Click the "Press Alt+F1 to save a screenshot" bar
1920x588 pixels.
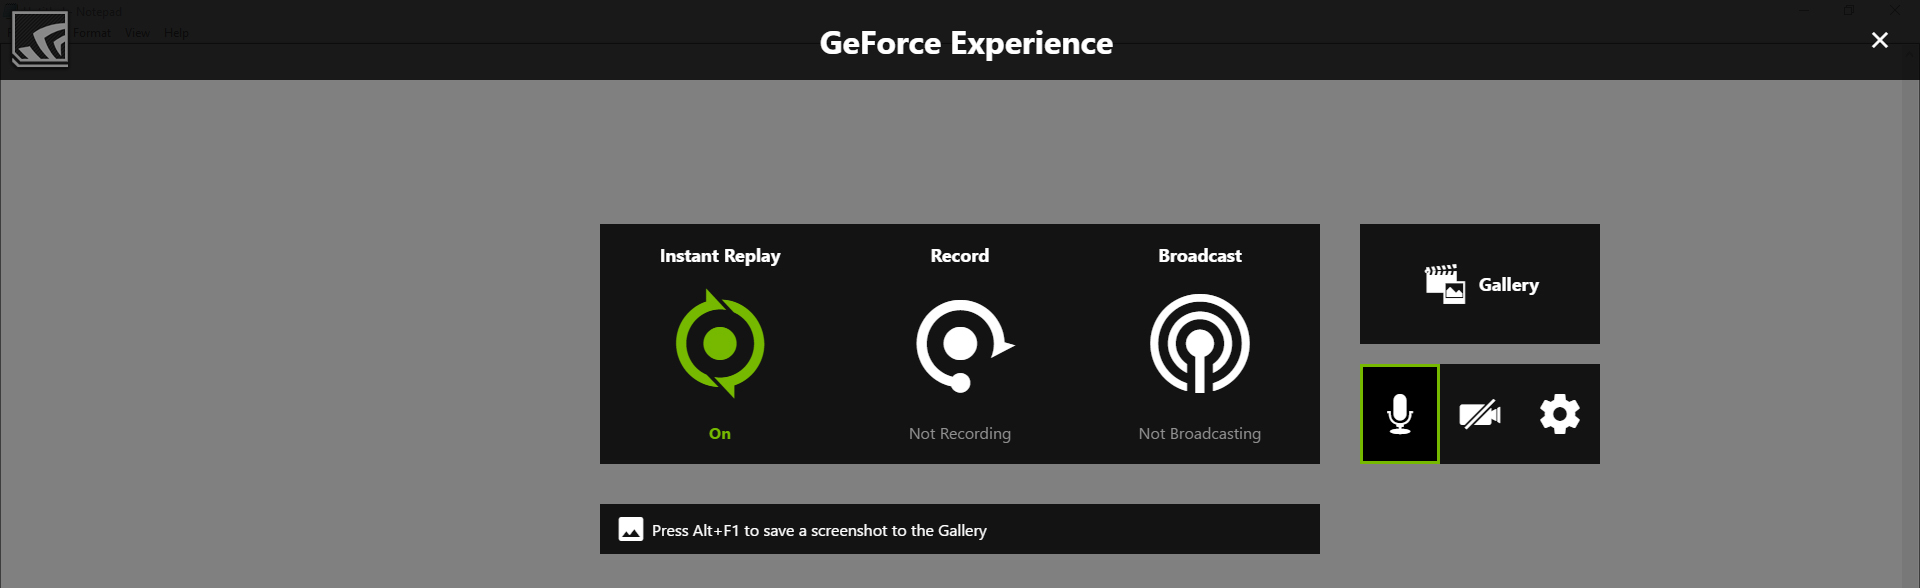coord(960,529)
